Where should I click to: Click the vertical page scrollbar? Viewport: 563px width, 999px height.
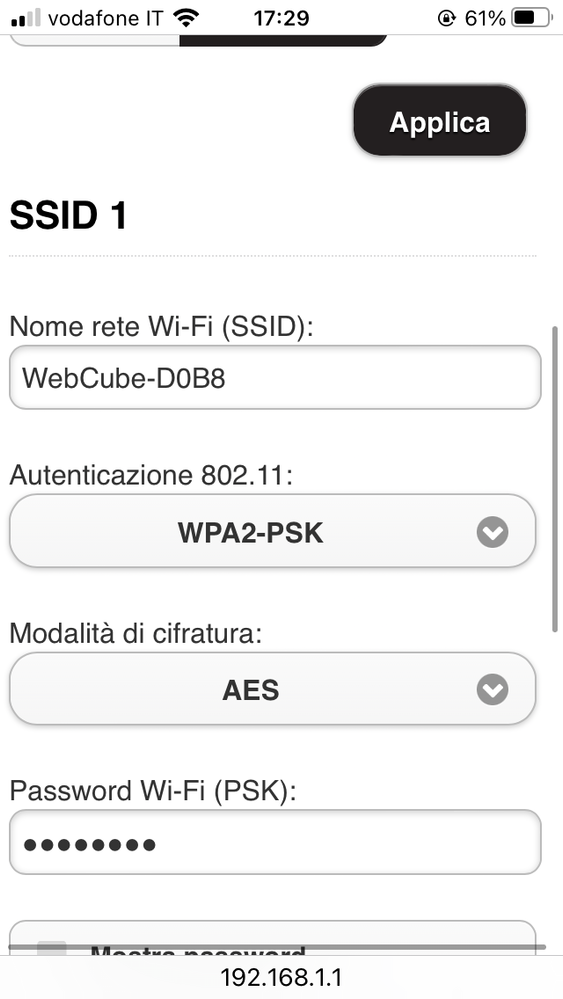click(555, 479)
